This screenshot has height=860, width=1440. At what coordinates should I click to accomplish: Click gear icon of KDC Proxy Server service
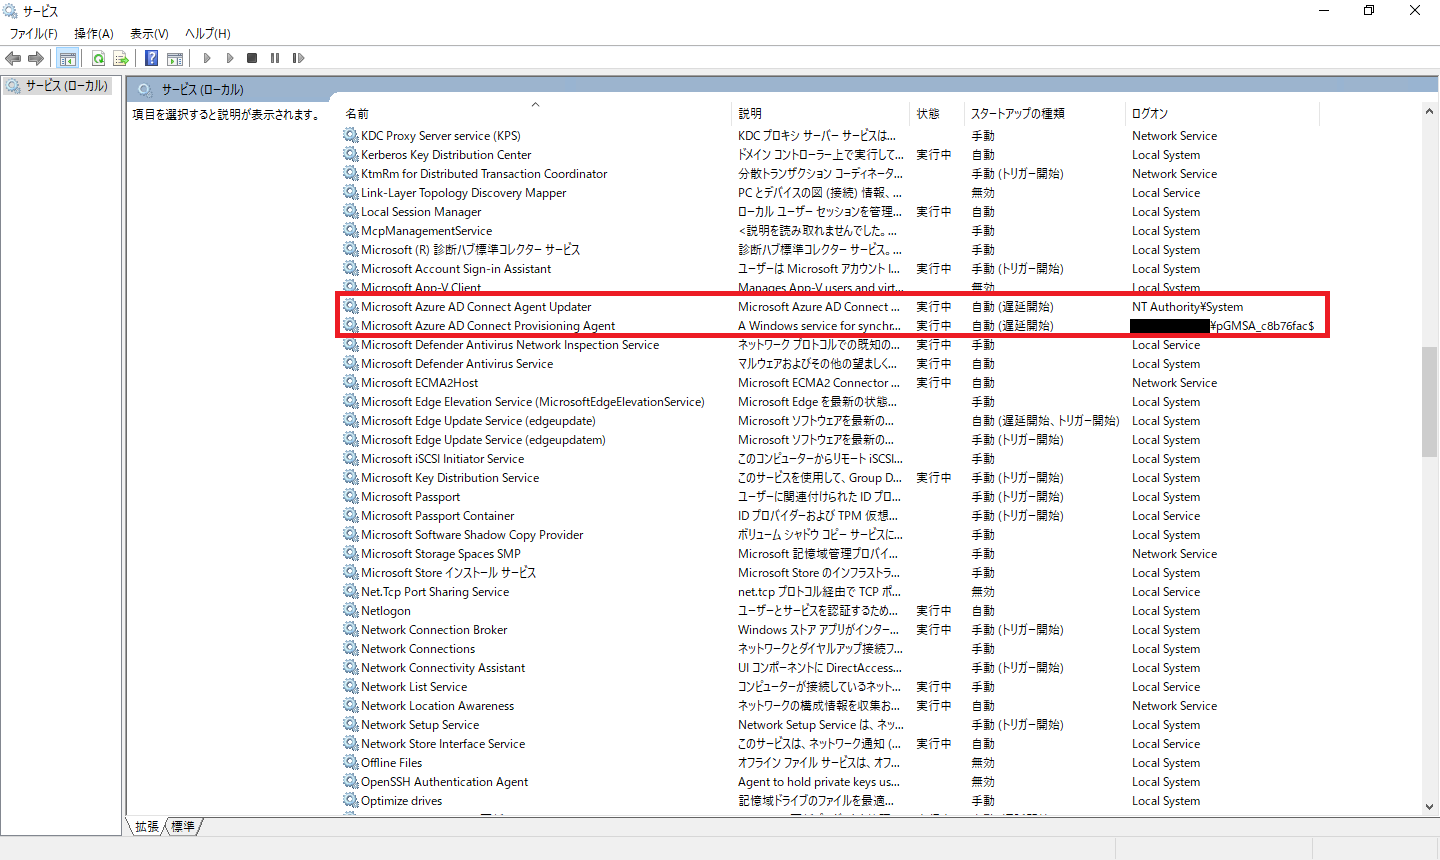(350, 135)
